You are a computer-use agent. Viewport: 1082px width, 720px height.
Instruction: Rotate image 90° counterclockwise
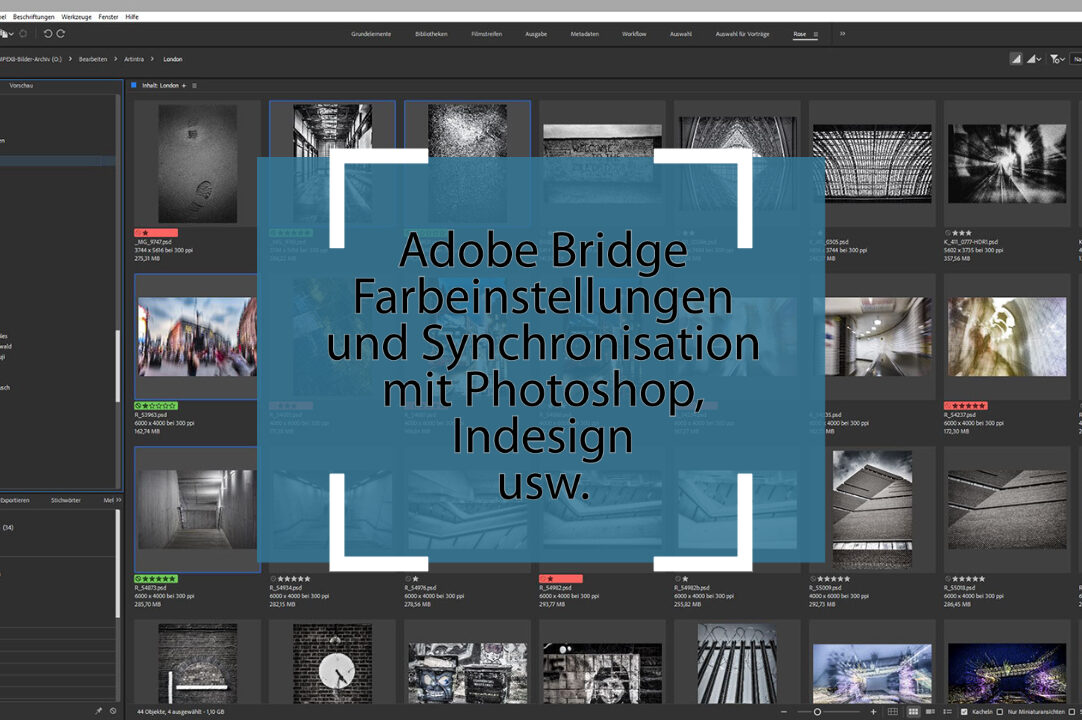click(x=48, y=34)
